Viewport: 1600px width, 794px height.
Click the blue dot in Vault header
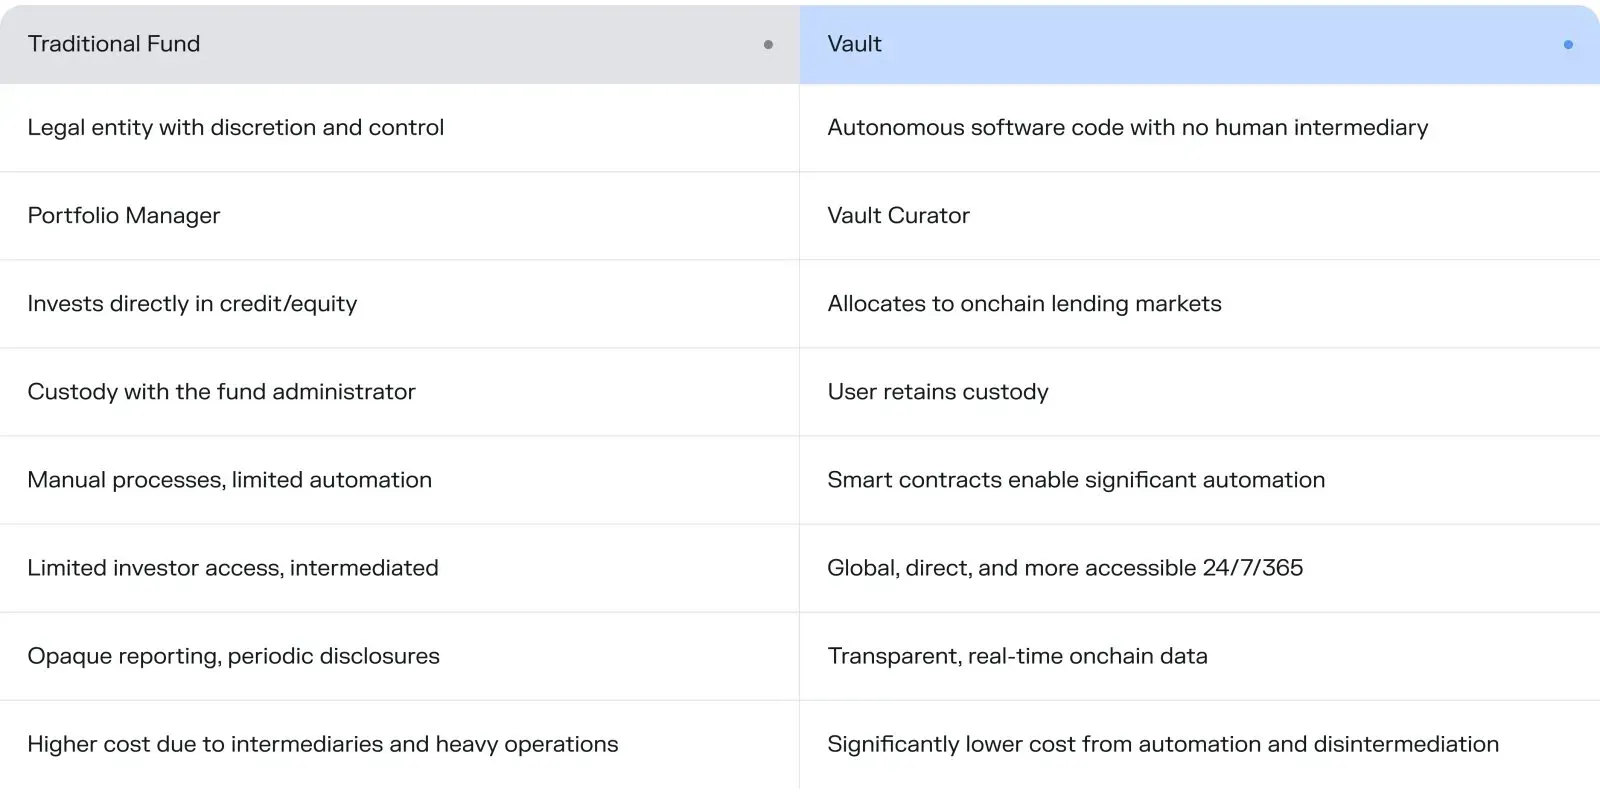coord(1568,44)
